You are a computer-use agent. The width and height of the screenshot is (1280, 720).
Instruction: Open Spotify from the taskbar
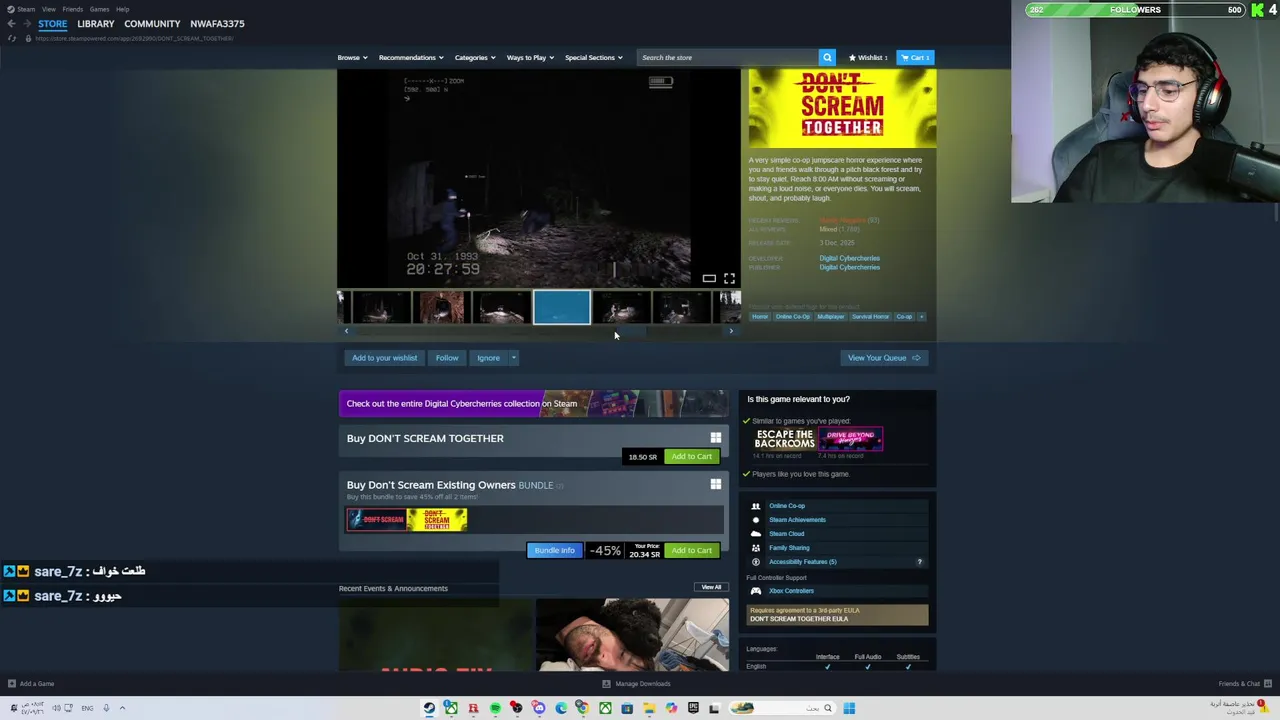click(495, 708)
